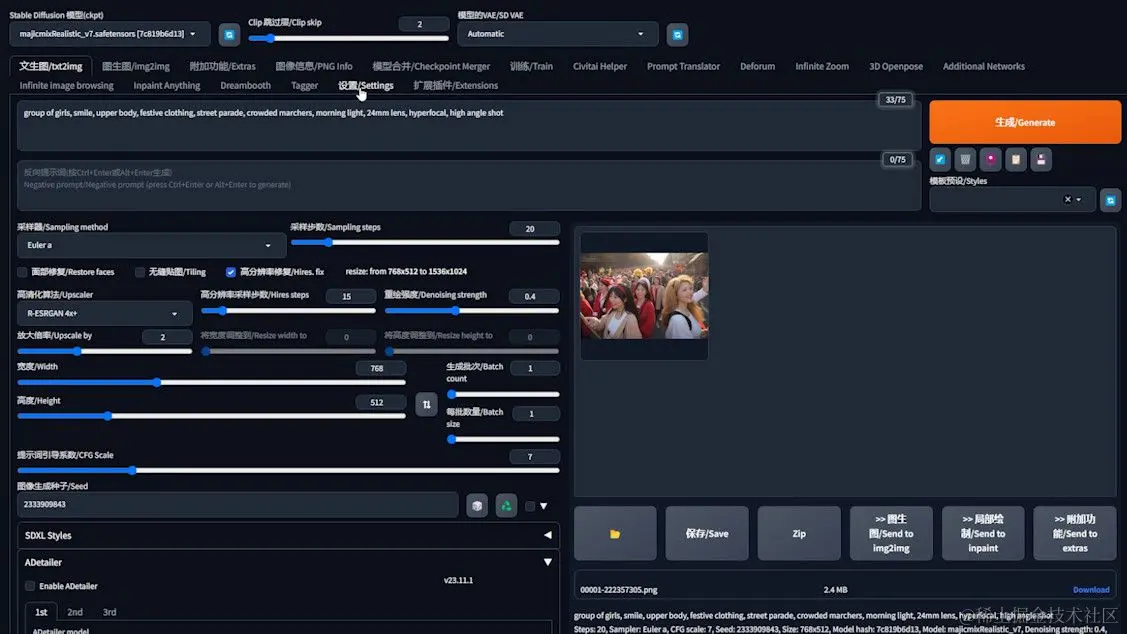Send image to extras
The height and width of the screenshot is (634, 1127).
pyautogui.click(x=1075, y=533)
